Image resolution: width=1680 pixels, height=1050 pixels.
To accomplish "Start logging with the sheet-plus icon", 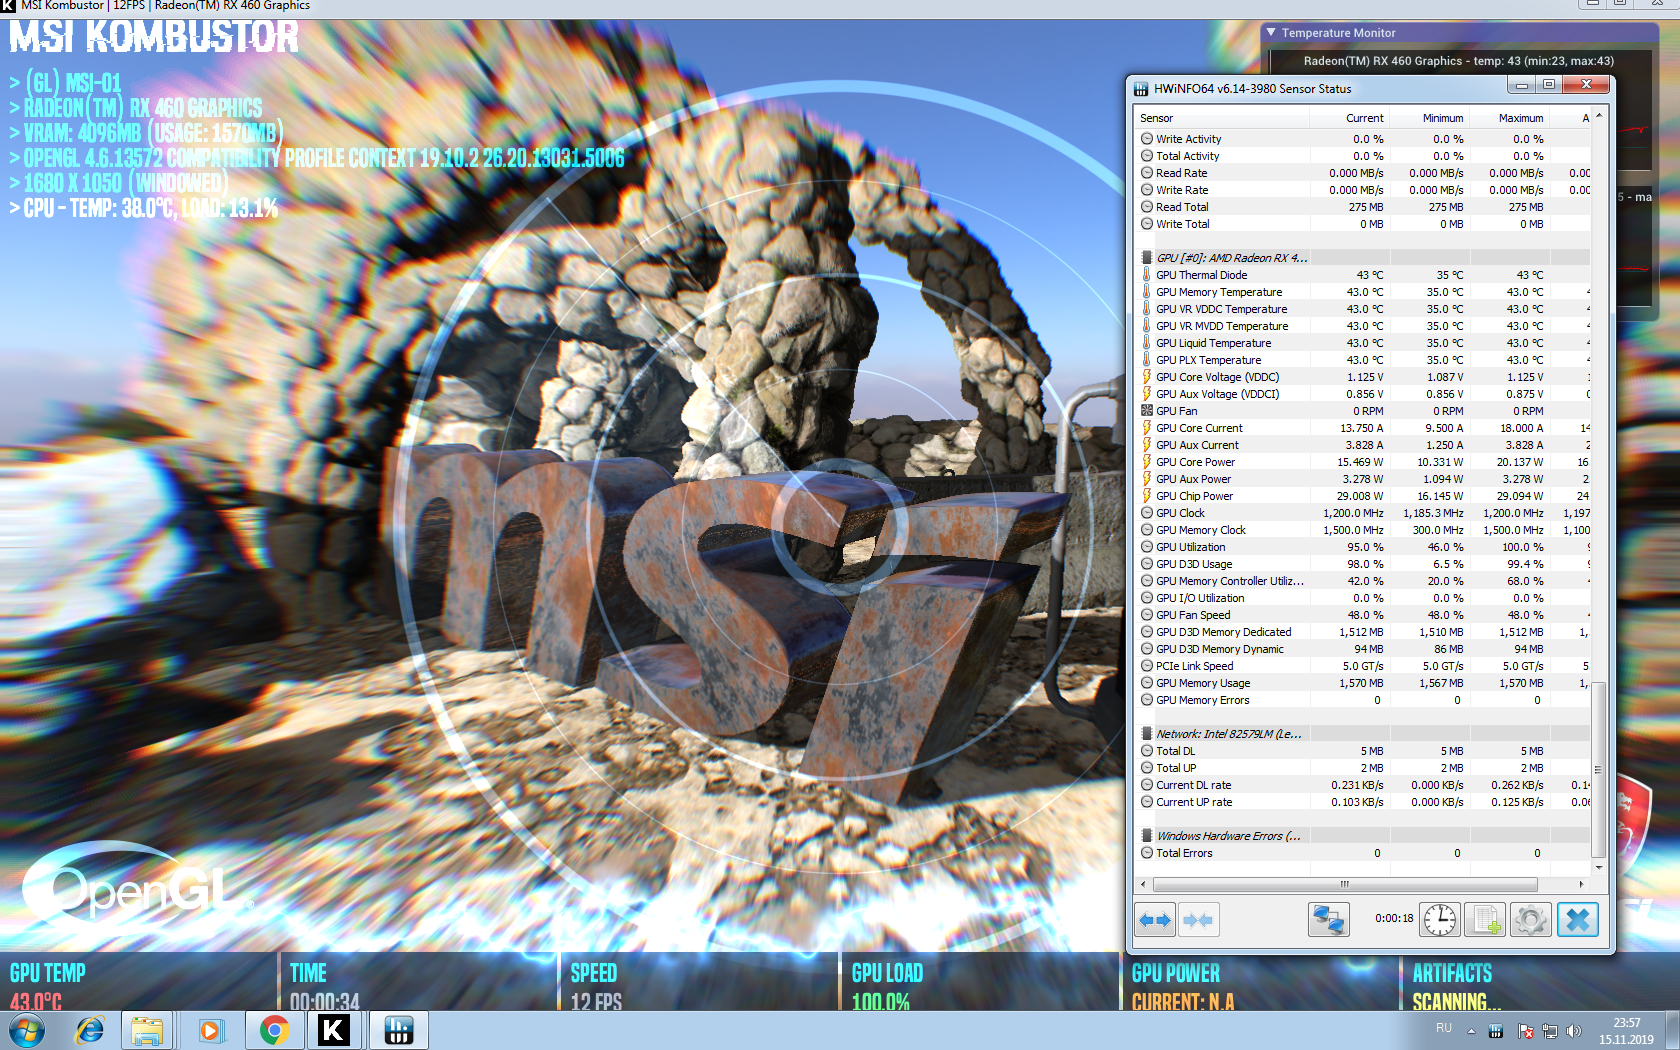I will tap(1485, 919).
